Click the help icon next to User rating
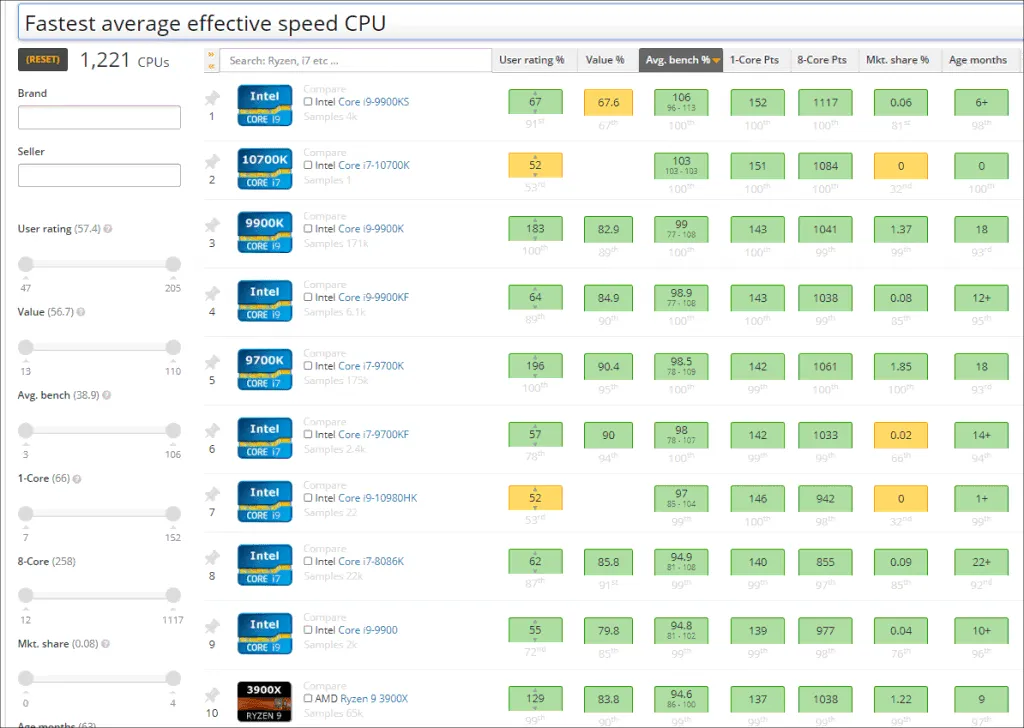 point(108,229)
